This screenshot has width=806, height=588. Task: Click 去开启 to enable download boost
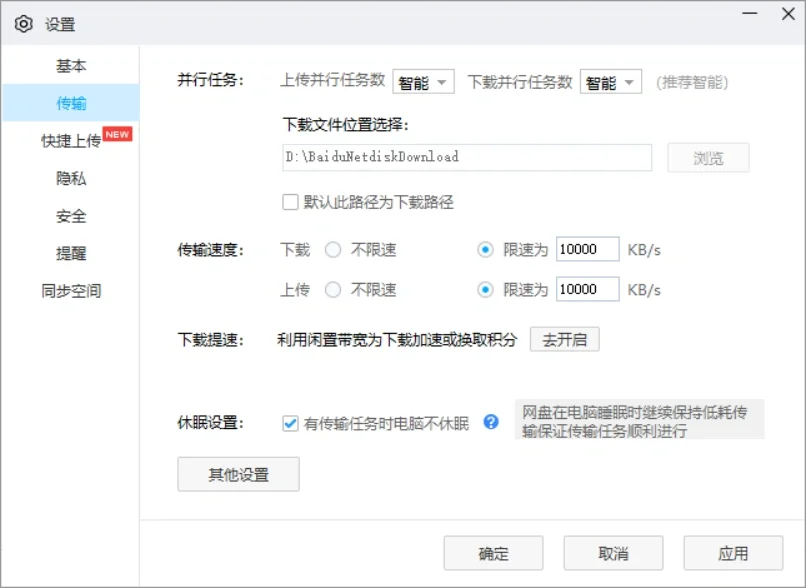click(x=564, y=339)
